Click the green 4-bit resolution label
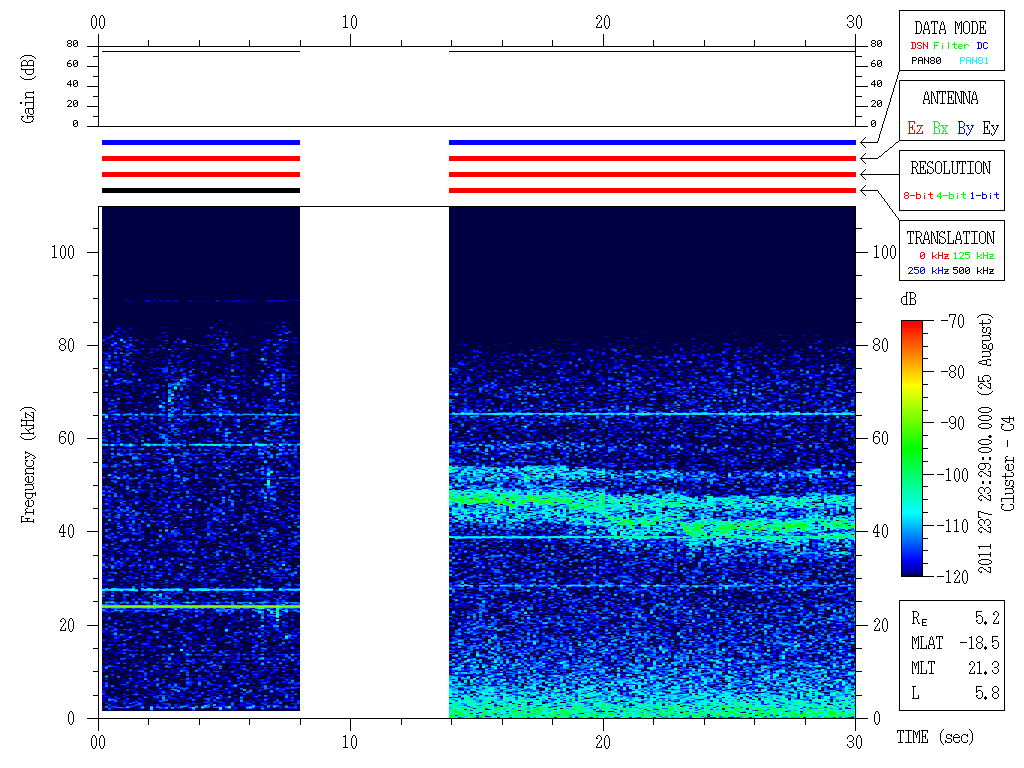Screen dimensions: 1024x768 [952, 196]
